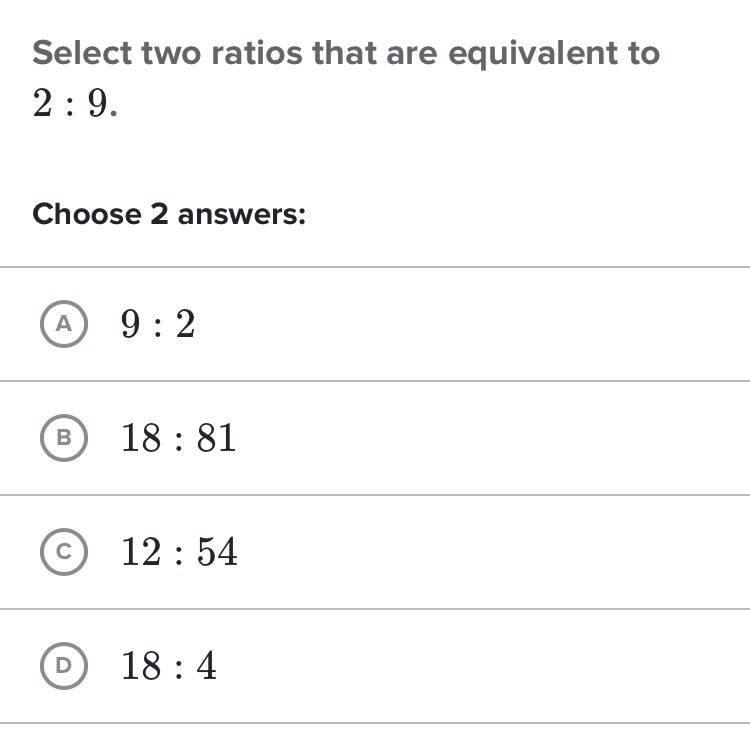Click the ratio text 18 : 4
The image size is (750, 750).
coord(169,665)
